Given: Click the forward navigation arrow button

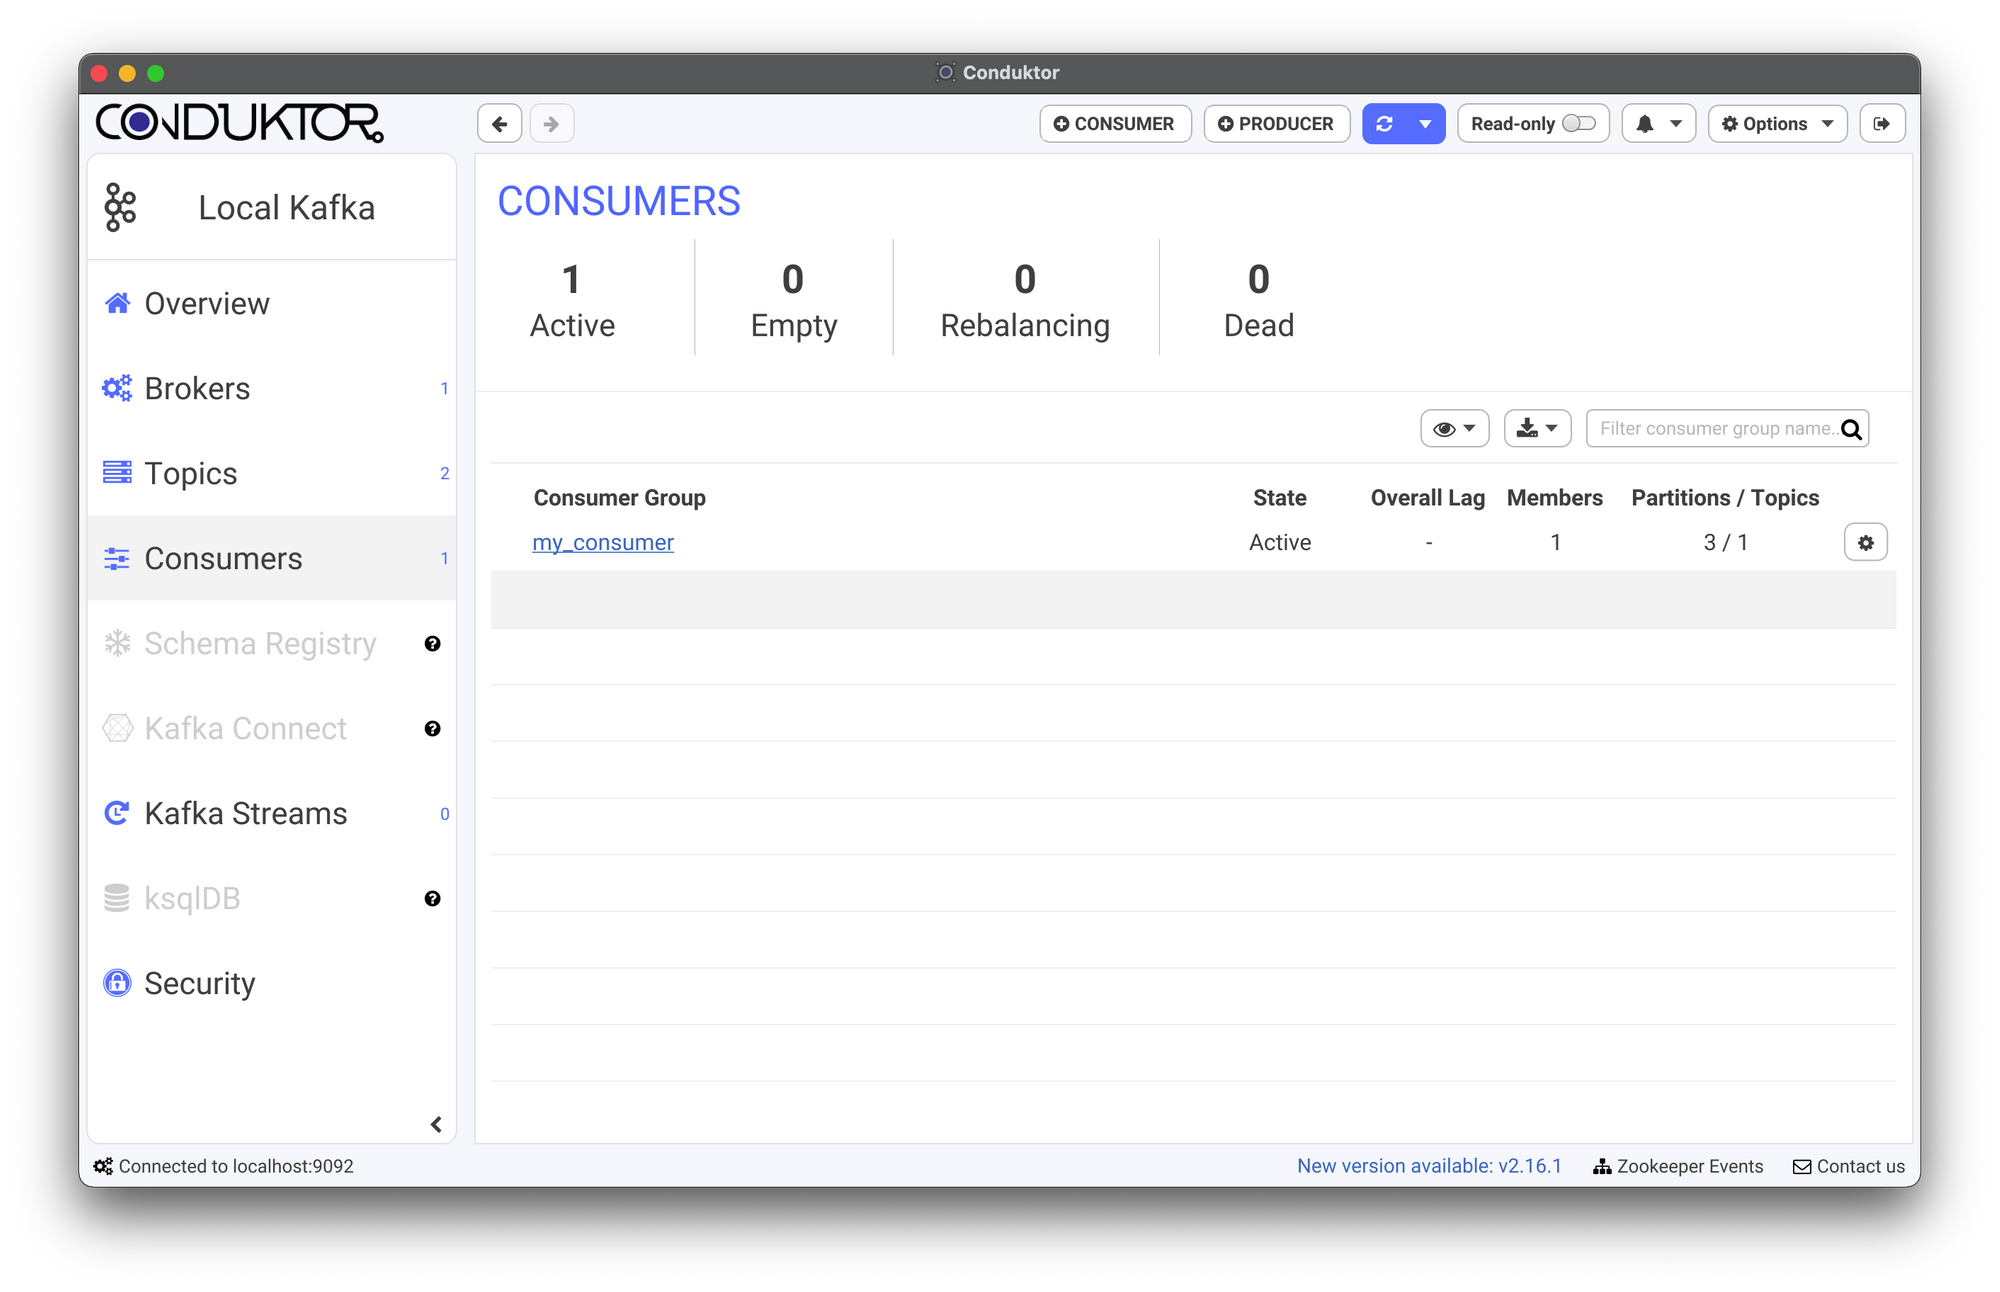Looking at the screenshot, I should pyautogui.click(x=551, y=124).
